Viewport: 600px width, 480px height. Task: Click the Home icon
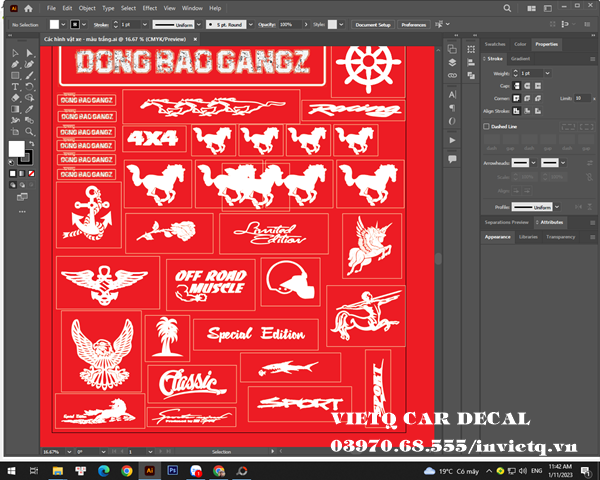30,8
